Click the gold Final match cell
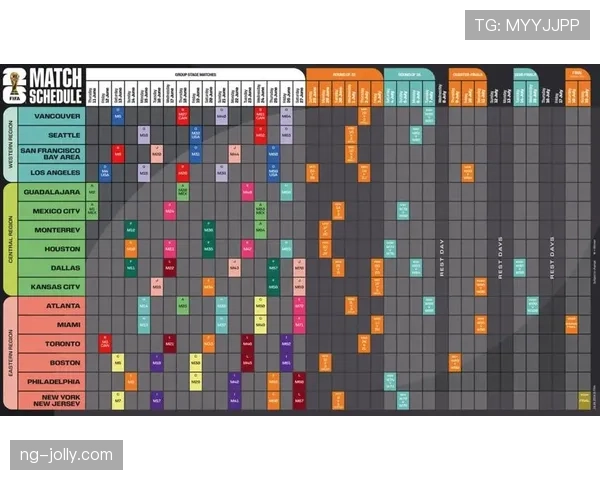The width and height of the screenshot is (600, 480). tap(584, 400)
